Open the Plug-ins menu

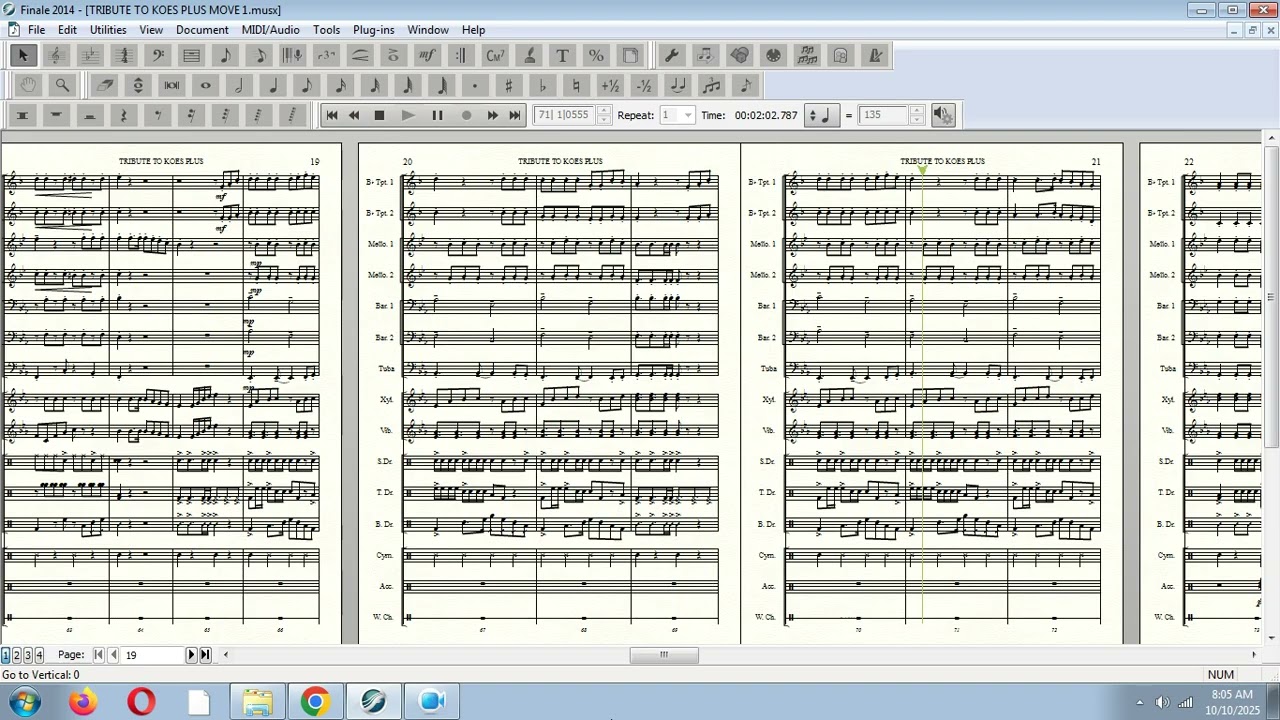pos(373,30)
